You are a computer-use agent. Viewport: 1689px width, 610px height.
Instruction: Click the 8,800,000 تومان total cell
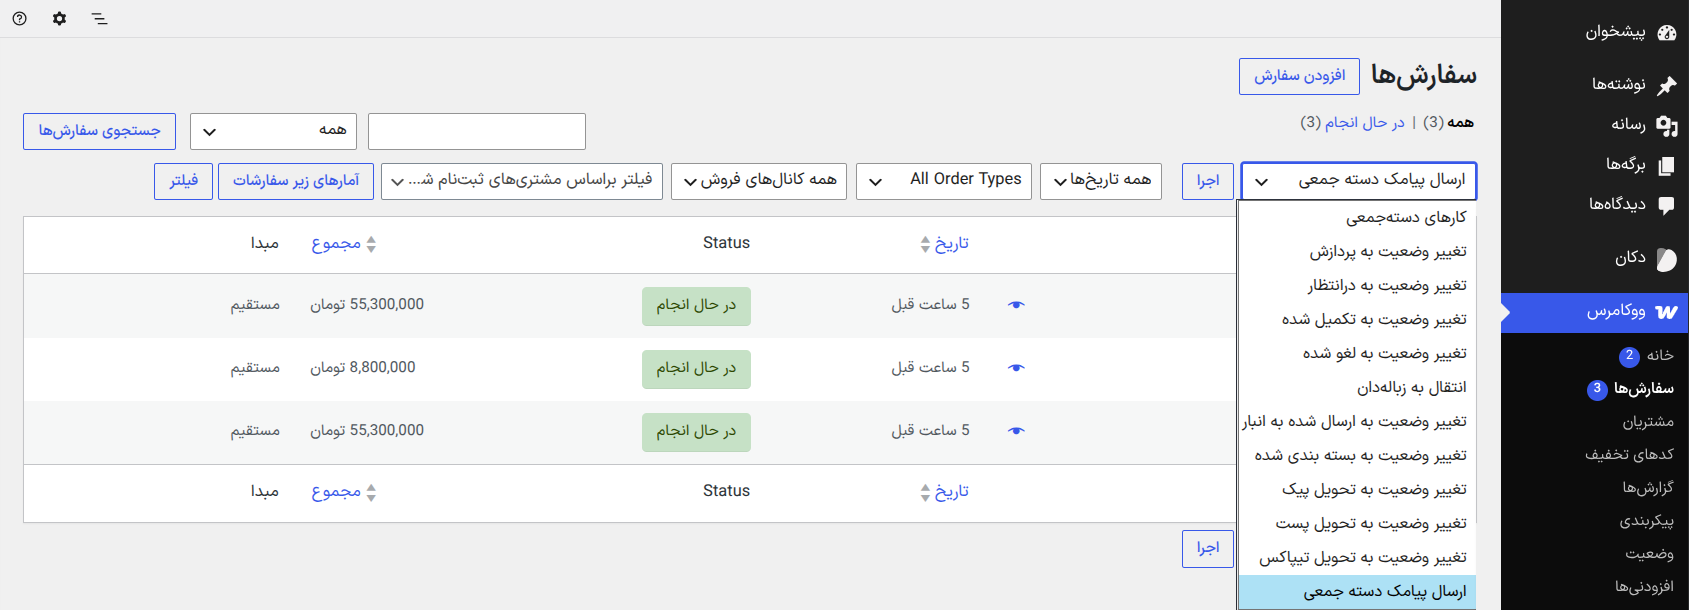363,368
